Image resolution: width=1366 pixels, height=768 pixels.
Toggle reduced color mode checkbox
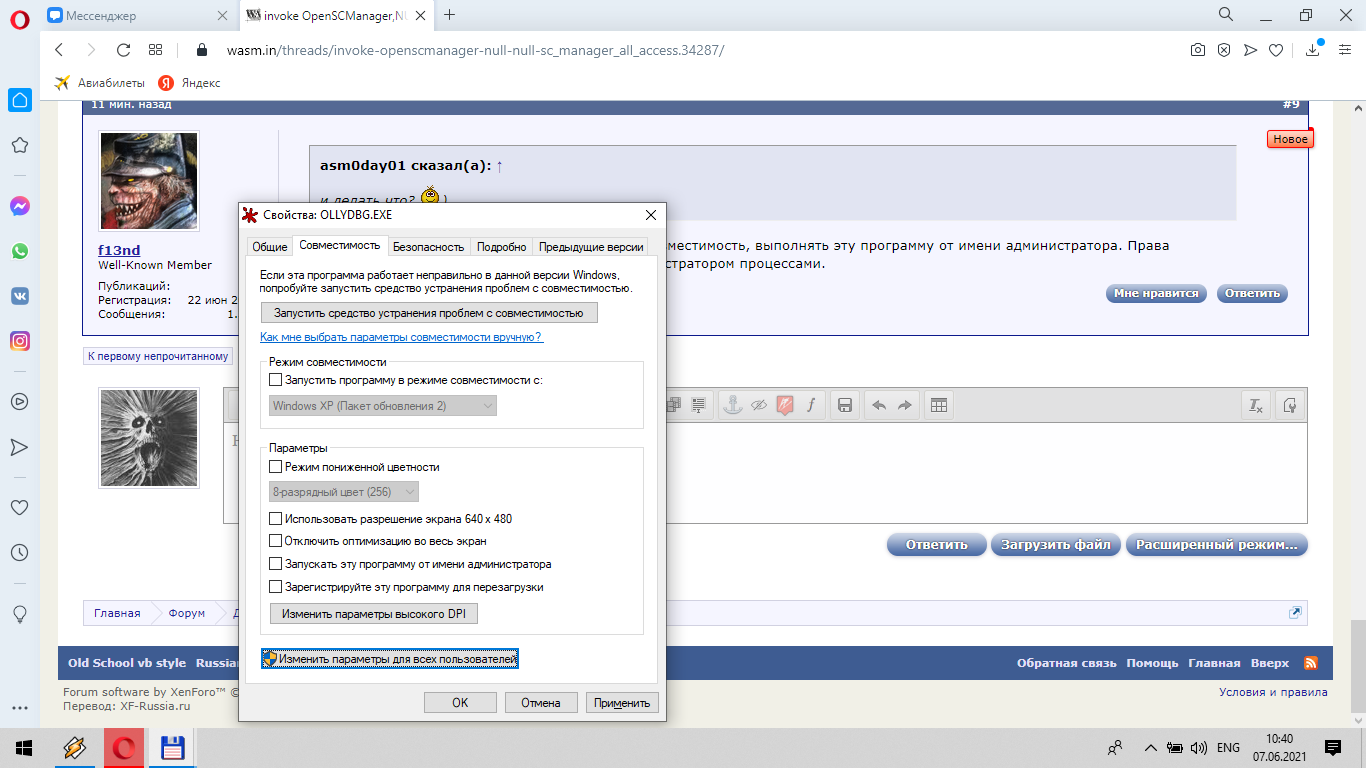point(276,467)
